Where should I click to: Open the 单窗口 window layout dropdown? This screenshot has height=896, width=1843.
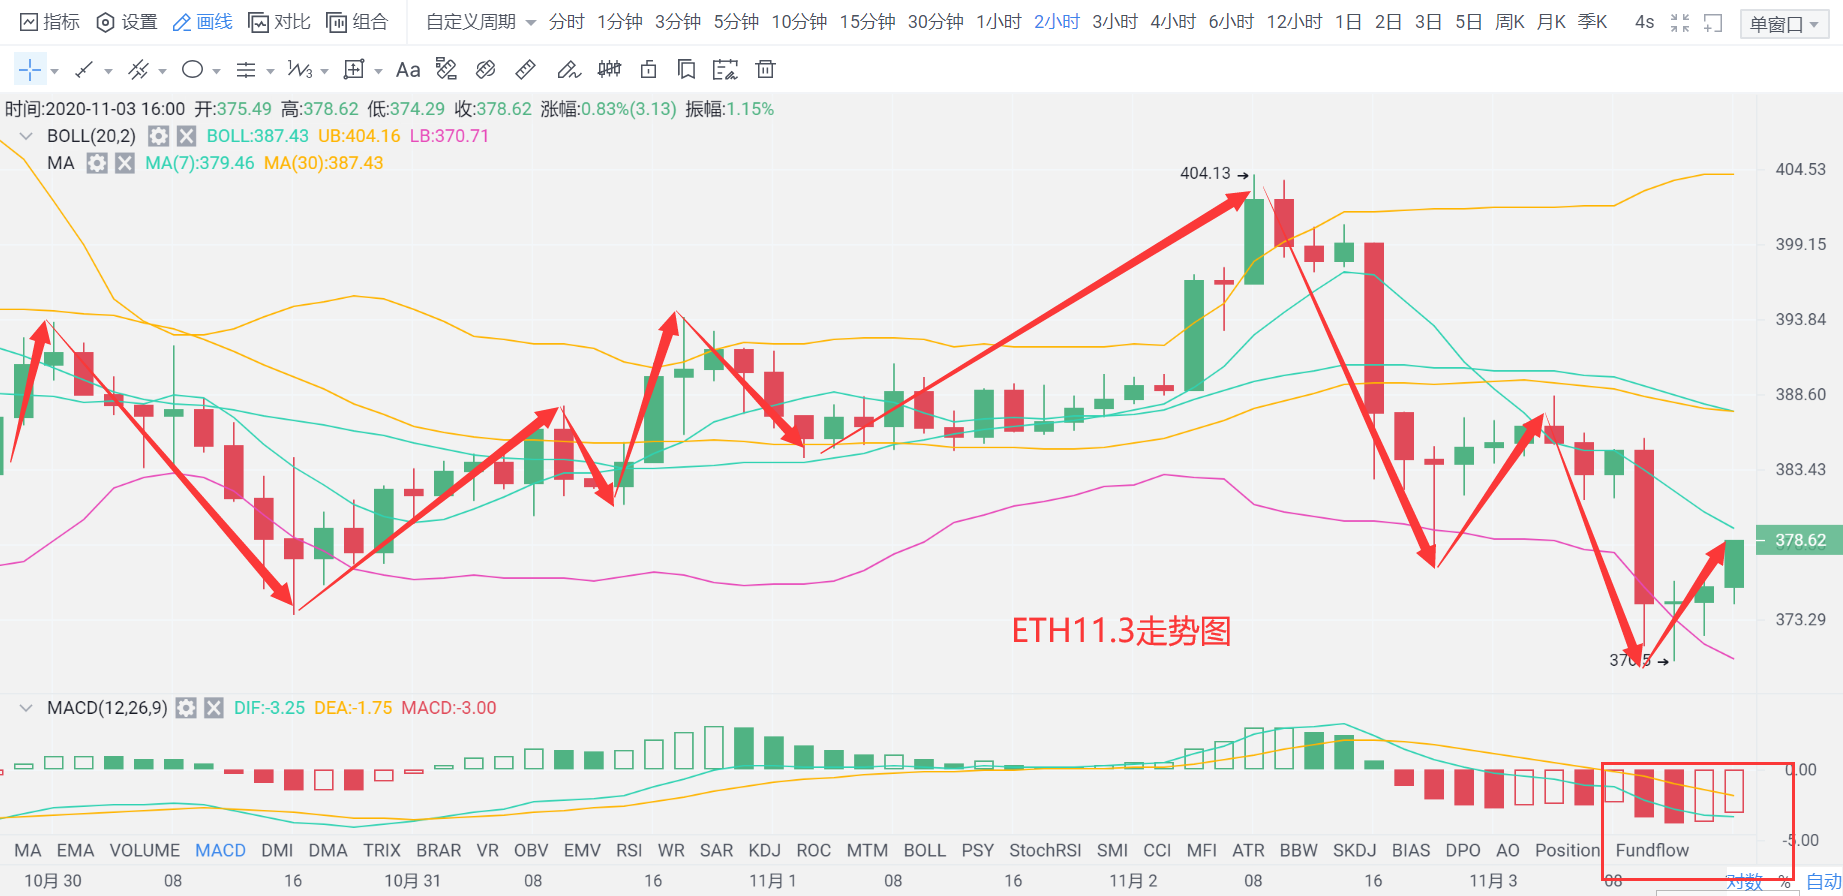[x=1784, y=24]
